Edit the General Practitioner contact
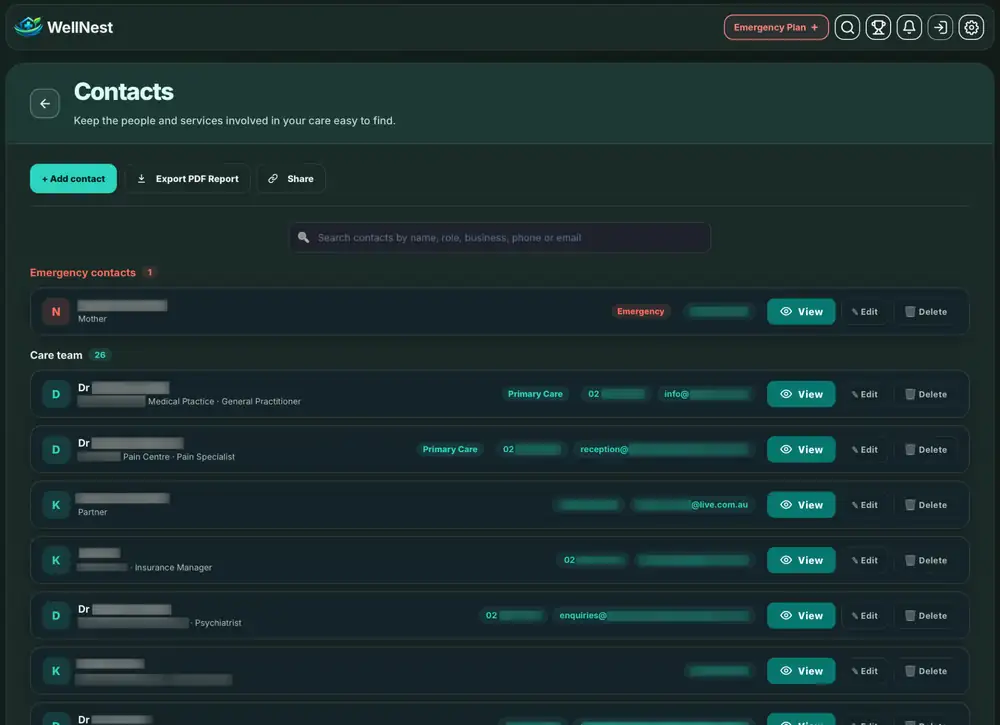The image size is (1000, 725). [864, 394]
